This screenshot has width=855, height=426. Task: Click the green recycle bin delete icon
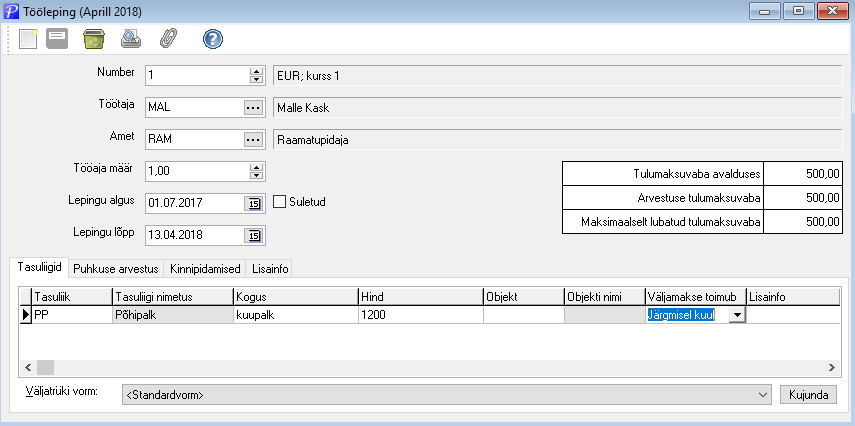point(94,39)
